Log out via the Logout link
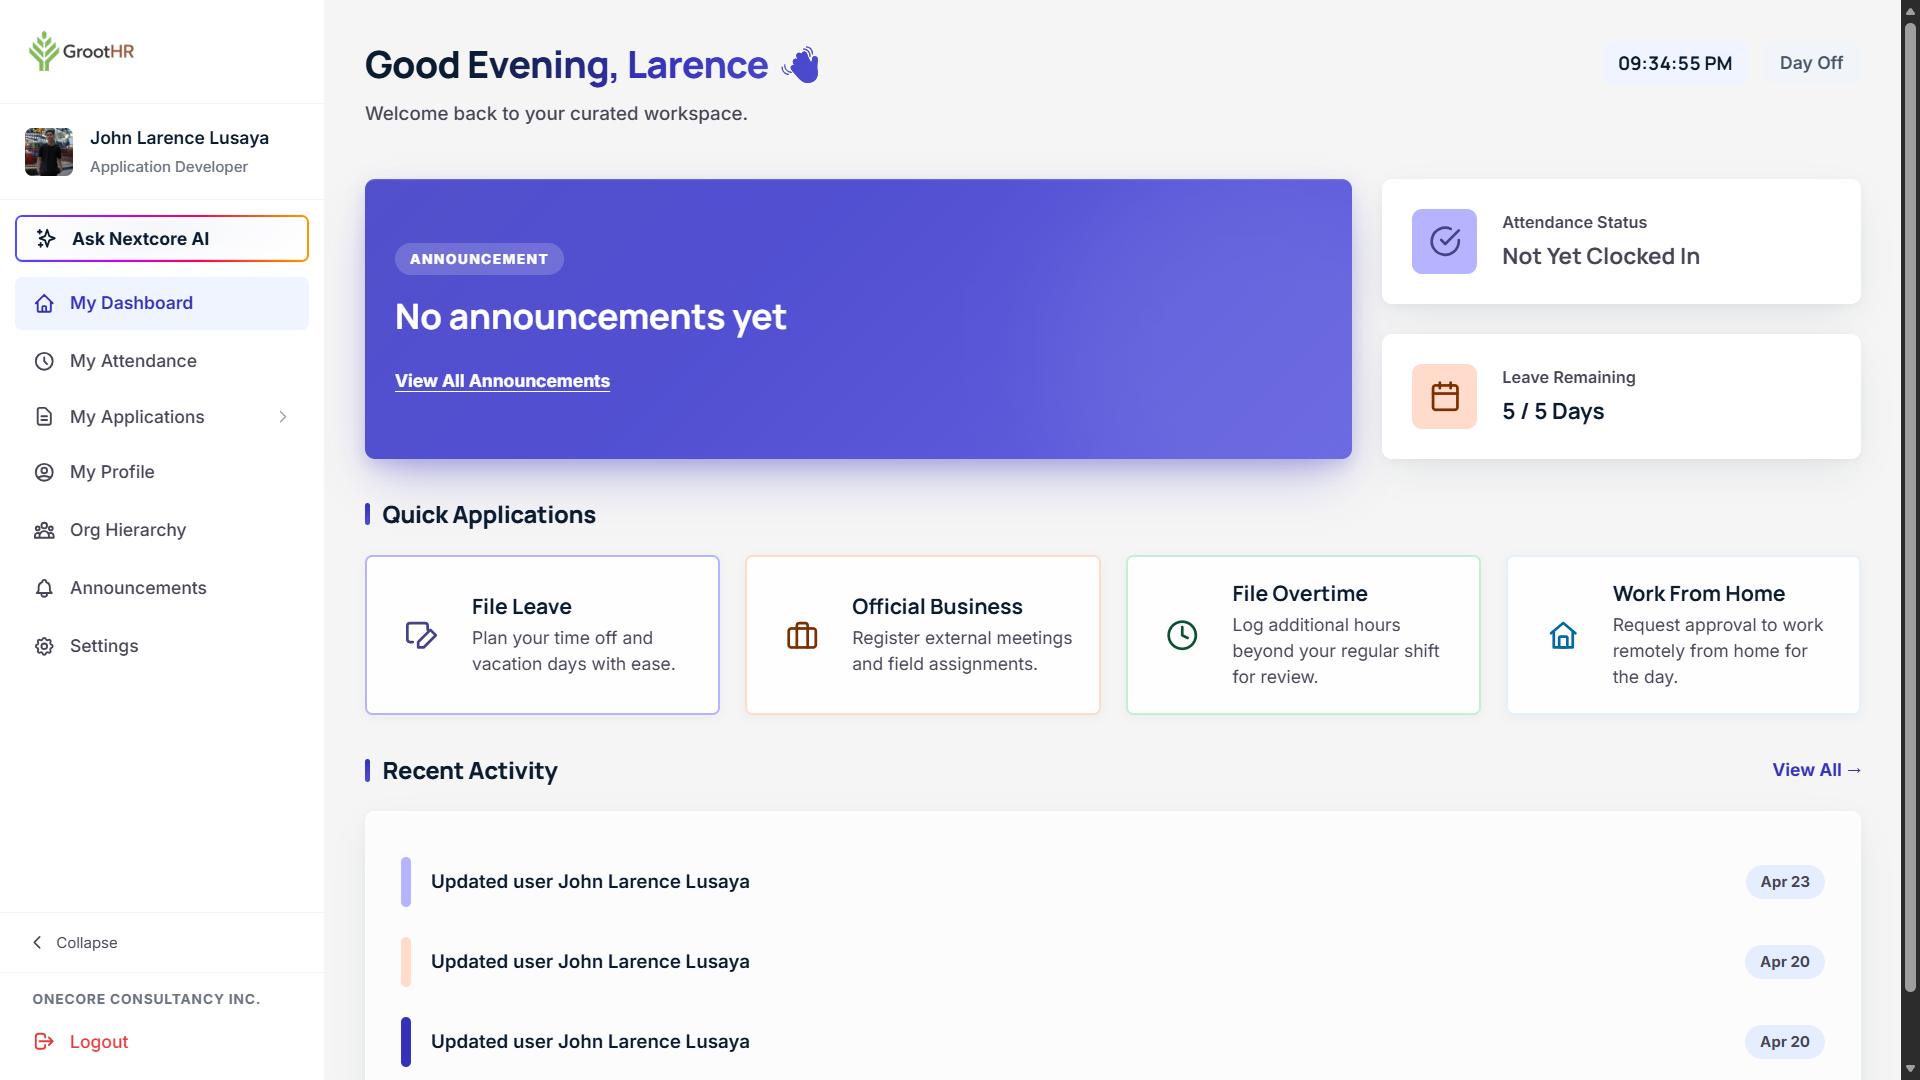1920x1080 pixels. 99,1042
